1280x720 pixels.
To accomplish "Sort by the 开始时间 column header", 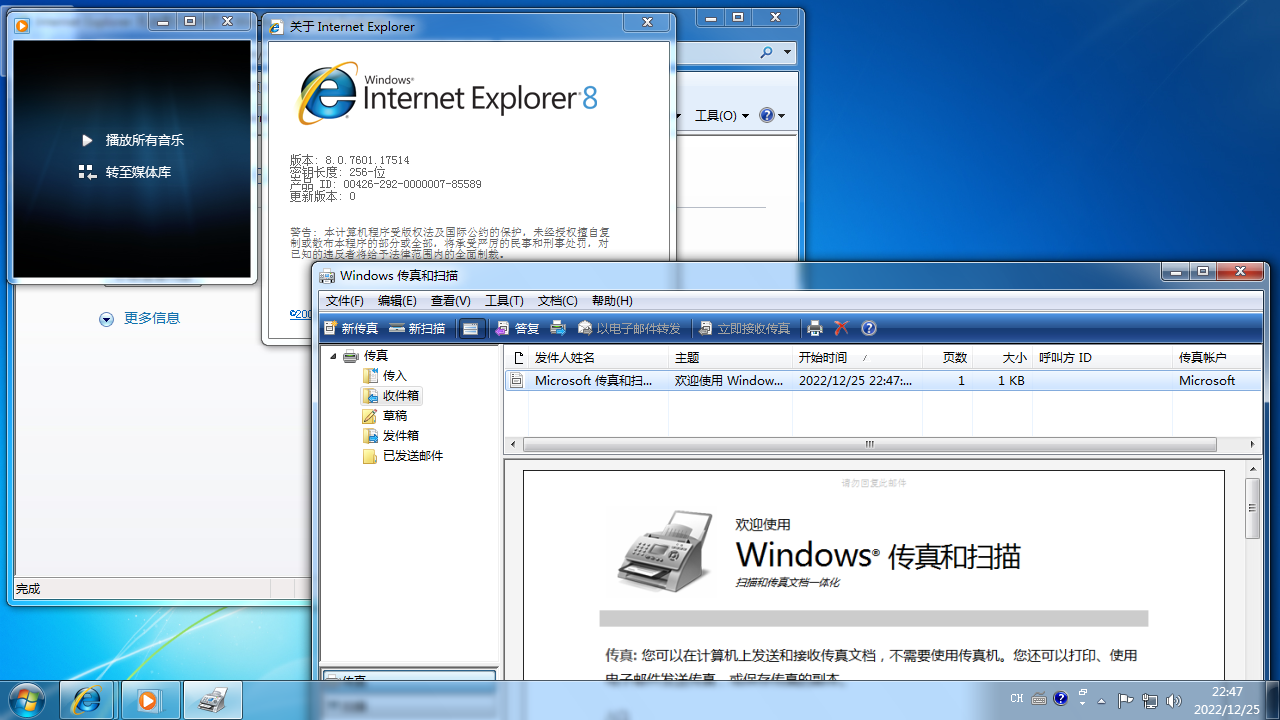I will pos(856,358).
